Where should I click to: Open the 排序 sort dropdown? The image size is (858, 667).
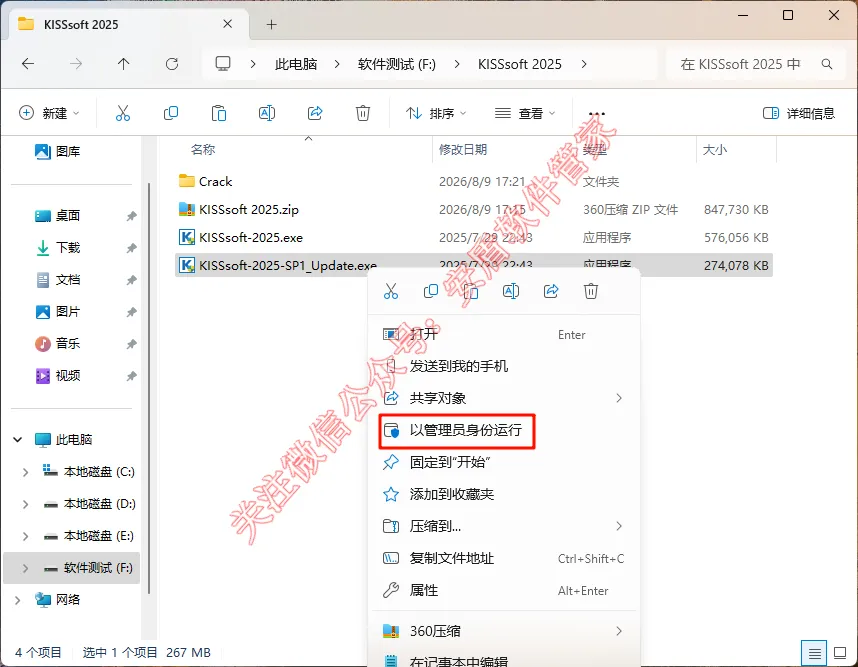click(436, 113)
